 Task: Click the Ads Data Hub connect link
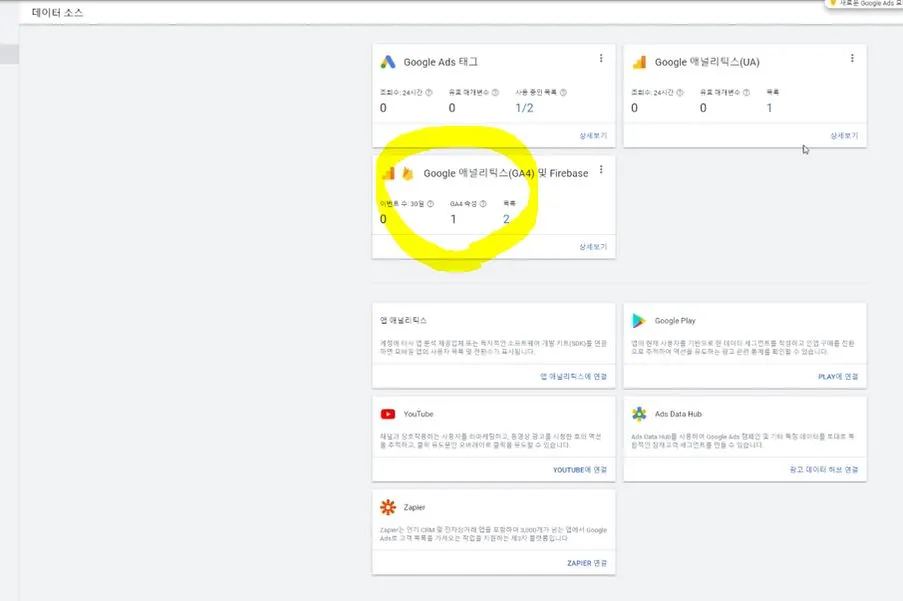click(x=824, y=470)
